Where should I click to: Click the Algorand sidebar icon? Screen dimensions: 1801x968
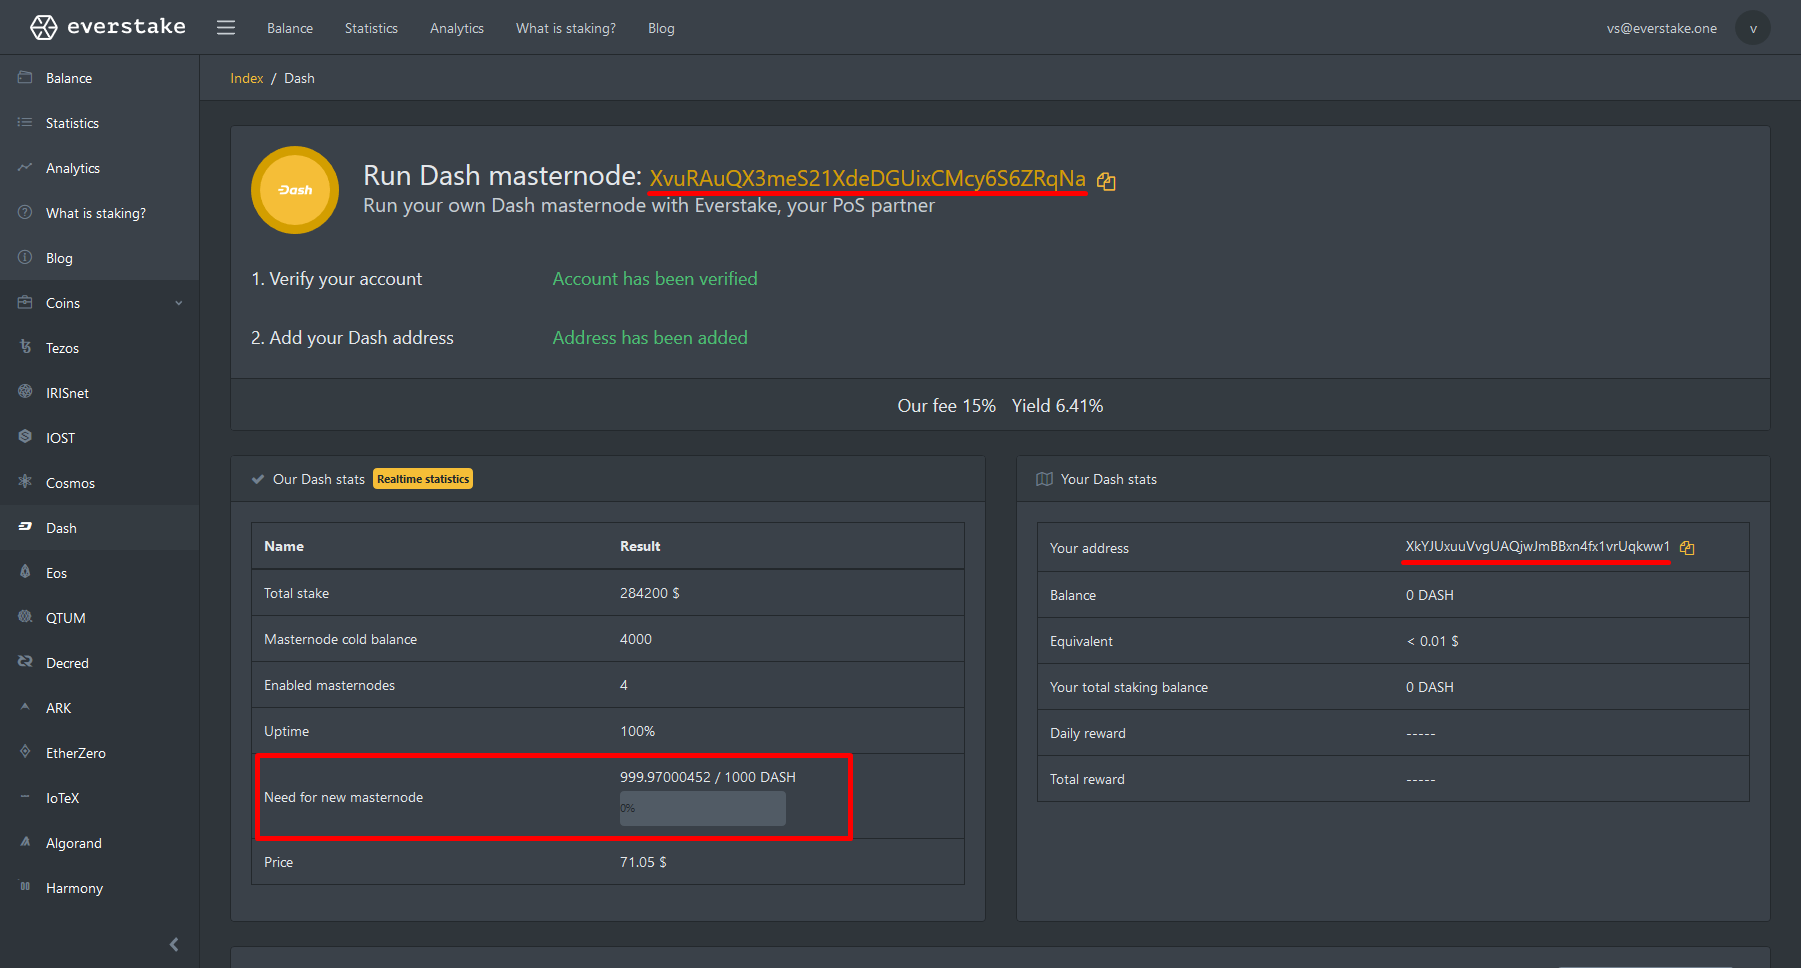[x=25, y=842]
